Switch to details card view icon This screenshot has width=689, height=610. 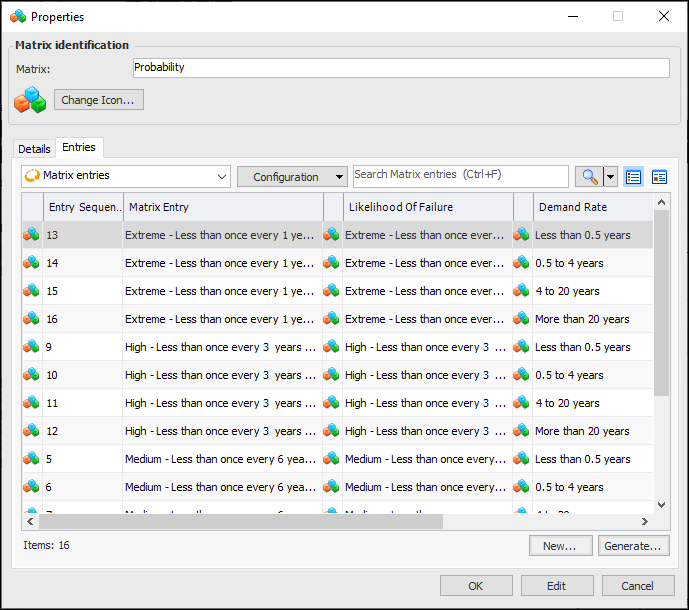point(659,177)
